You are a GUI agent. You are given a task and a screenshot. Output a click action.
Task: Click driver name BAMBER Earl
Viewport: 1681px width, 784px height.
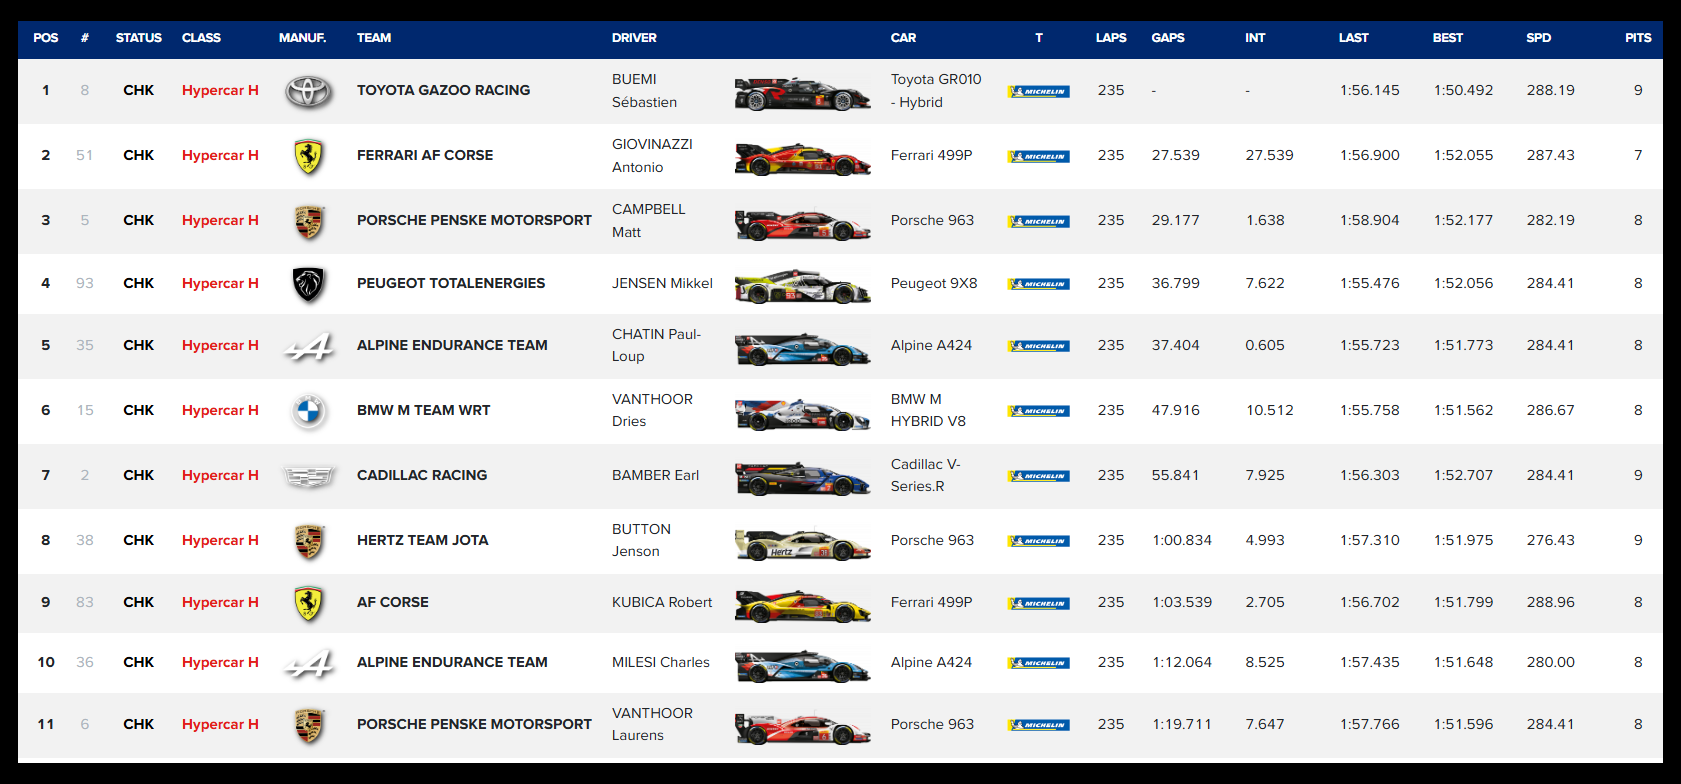click(x=655, y=476)
